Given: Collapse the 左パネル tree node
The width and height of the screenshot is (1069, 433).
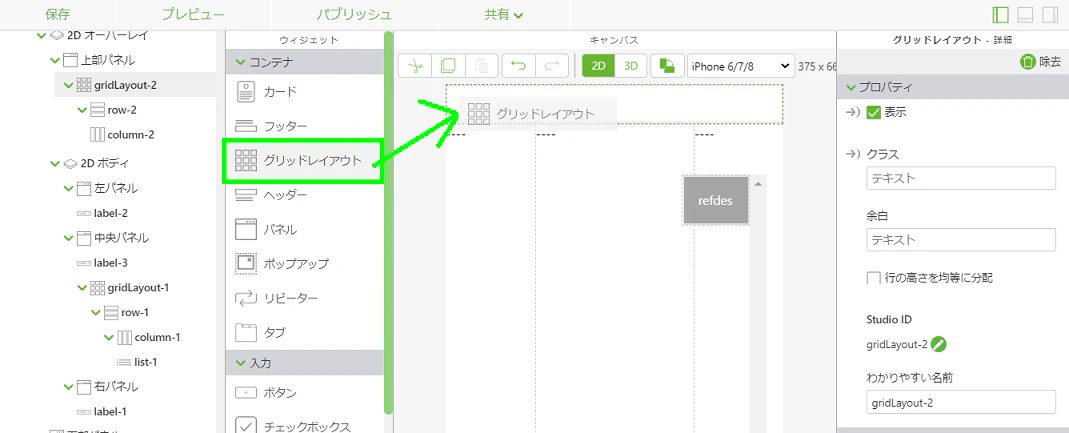Looking at the screenshot, I should [x=68, y=188].
